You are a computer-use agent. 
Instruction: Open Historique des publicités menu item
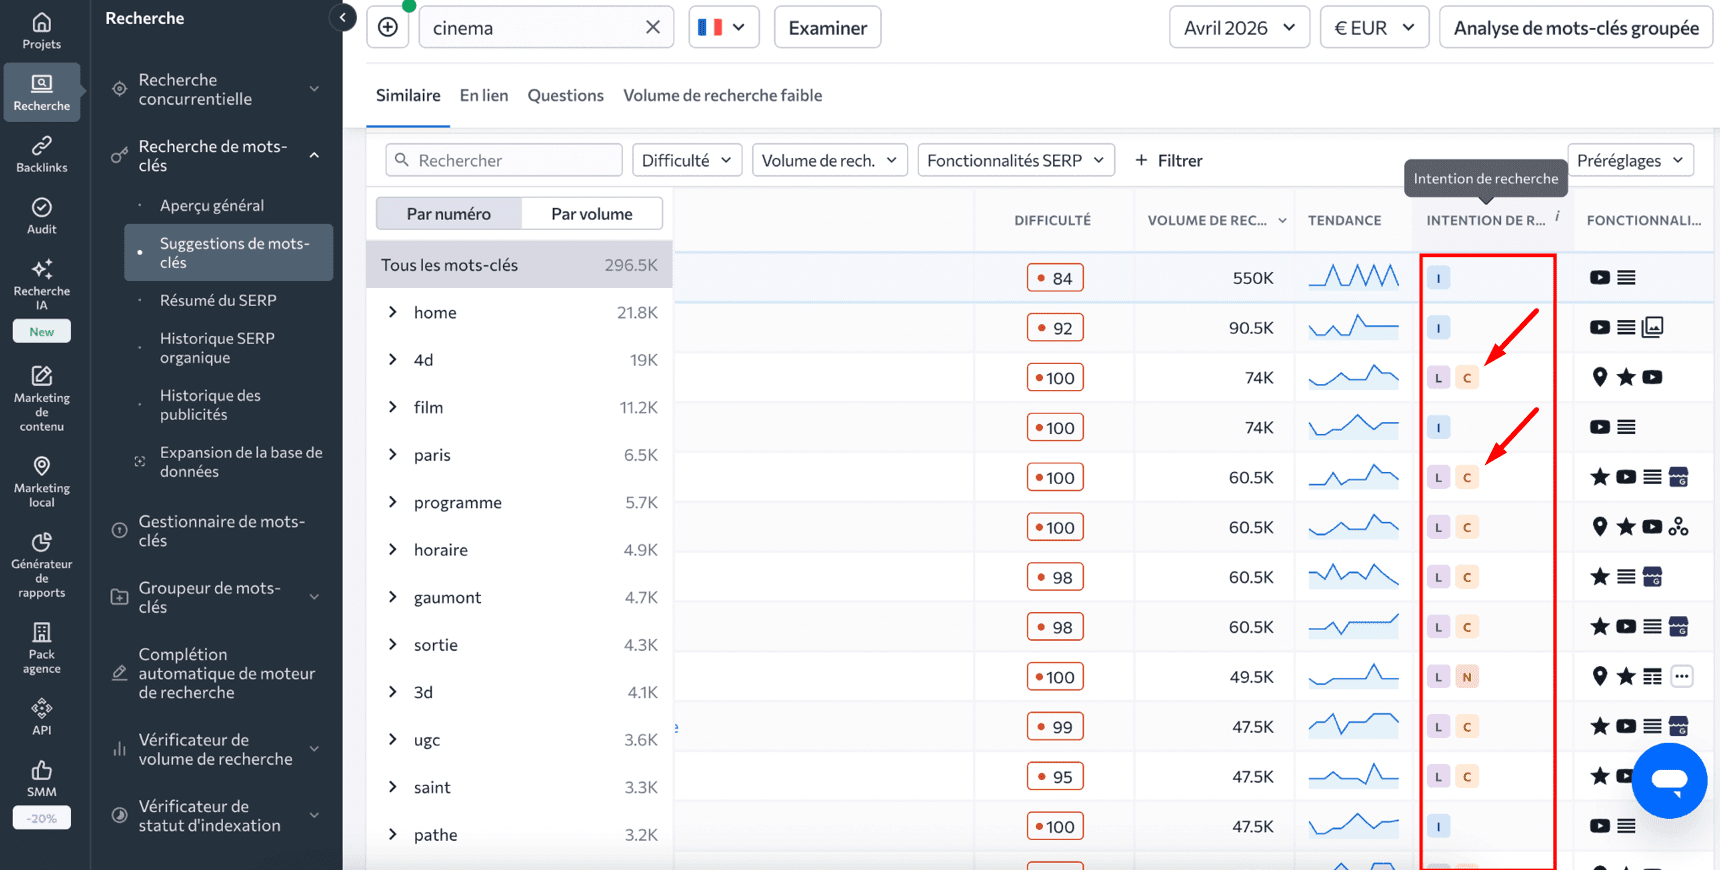click(210, 405)
